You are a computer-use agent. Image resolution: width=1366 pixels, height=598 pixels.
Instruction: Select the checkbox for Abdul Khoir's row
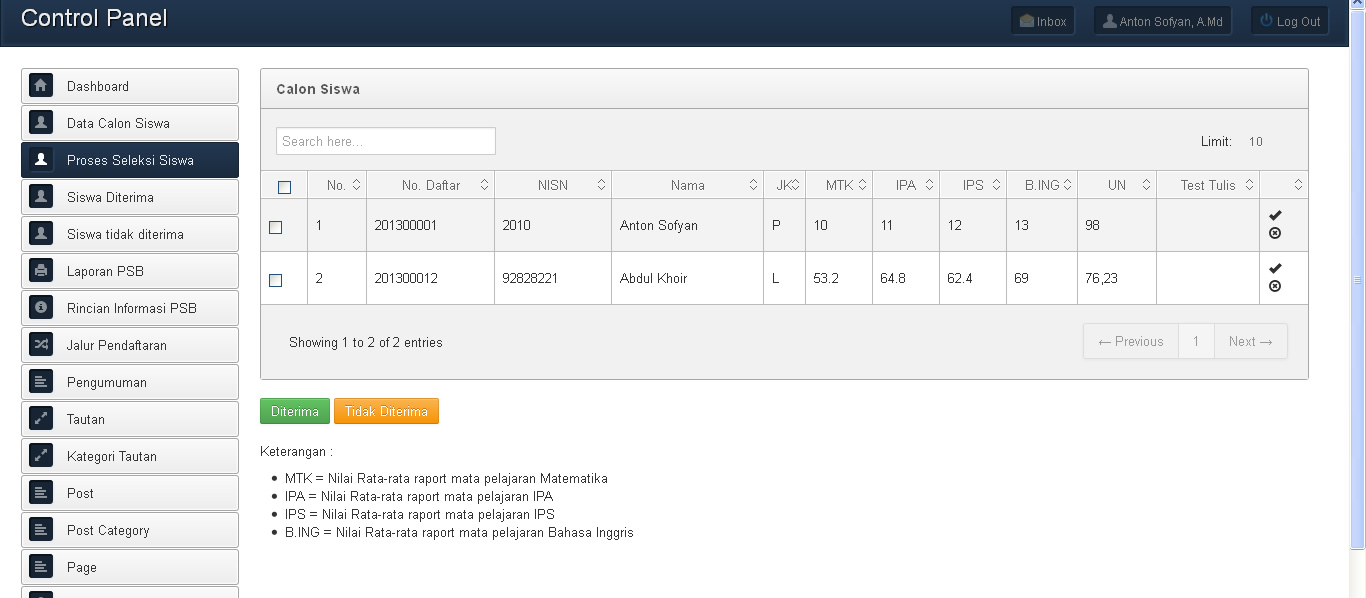pyautogui.click(x=276, y=280)
